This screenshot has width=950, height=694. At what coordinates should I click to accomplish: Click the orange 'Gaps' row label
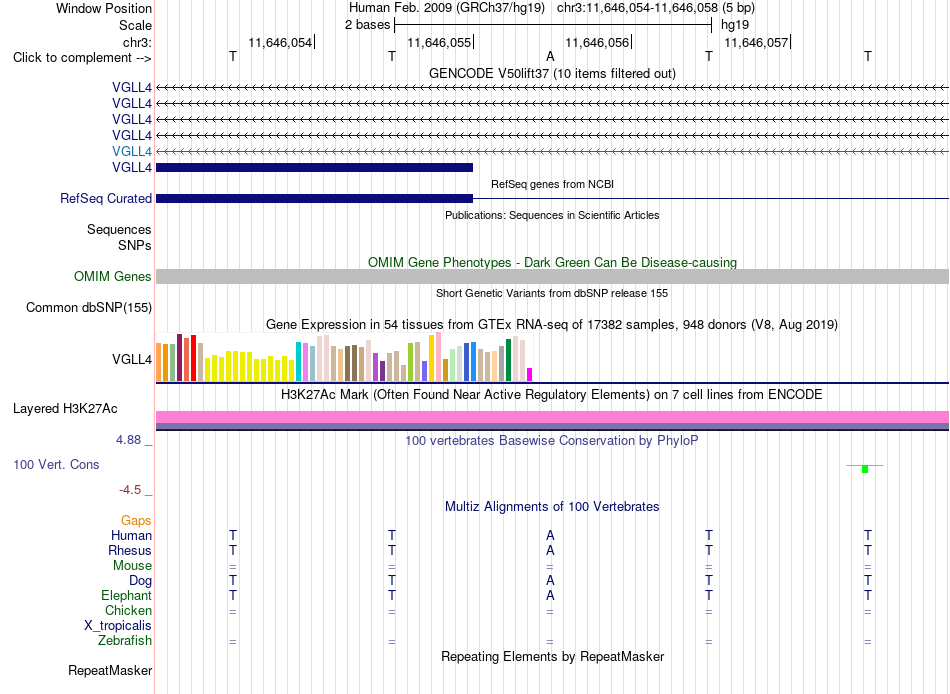(x=136, y=521)
